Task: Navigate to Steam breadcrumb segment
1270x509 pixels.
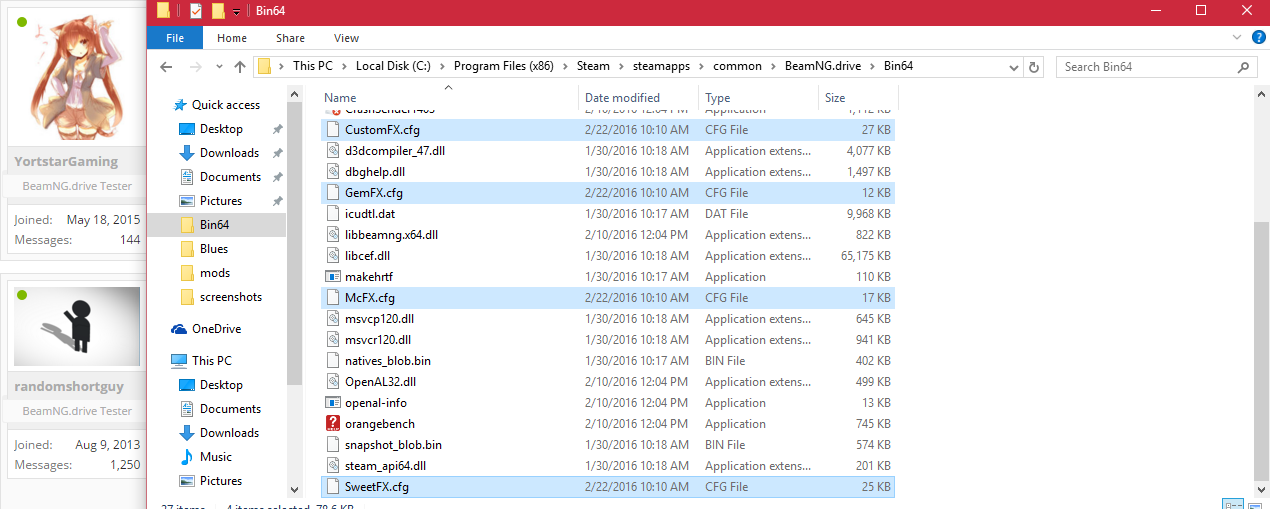Action: click(593, 66)
